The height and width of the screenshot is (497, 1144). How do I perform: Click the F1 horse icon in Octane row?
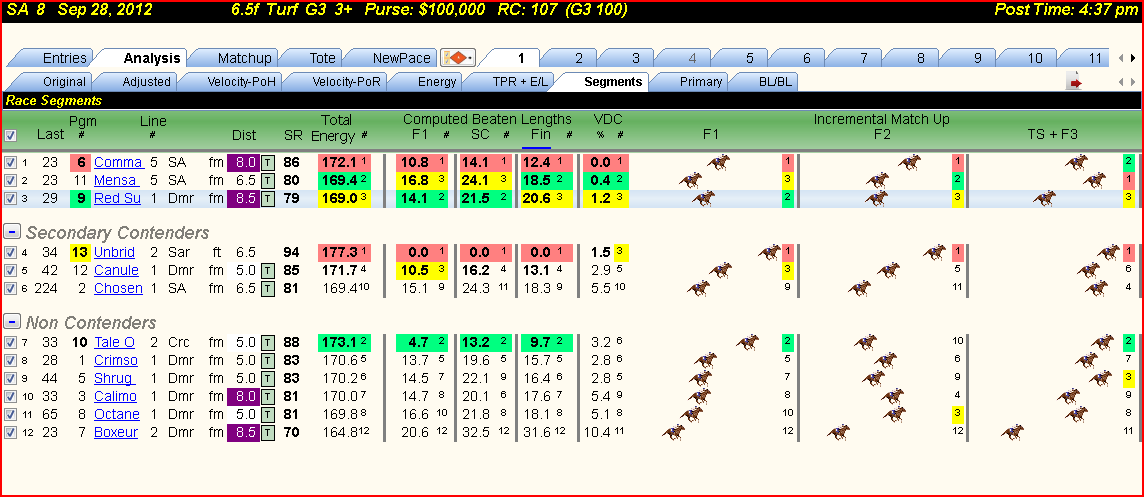tap(691, 414)
